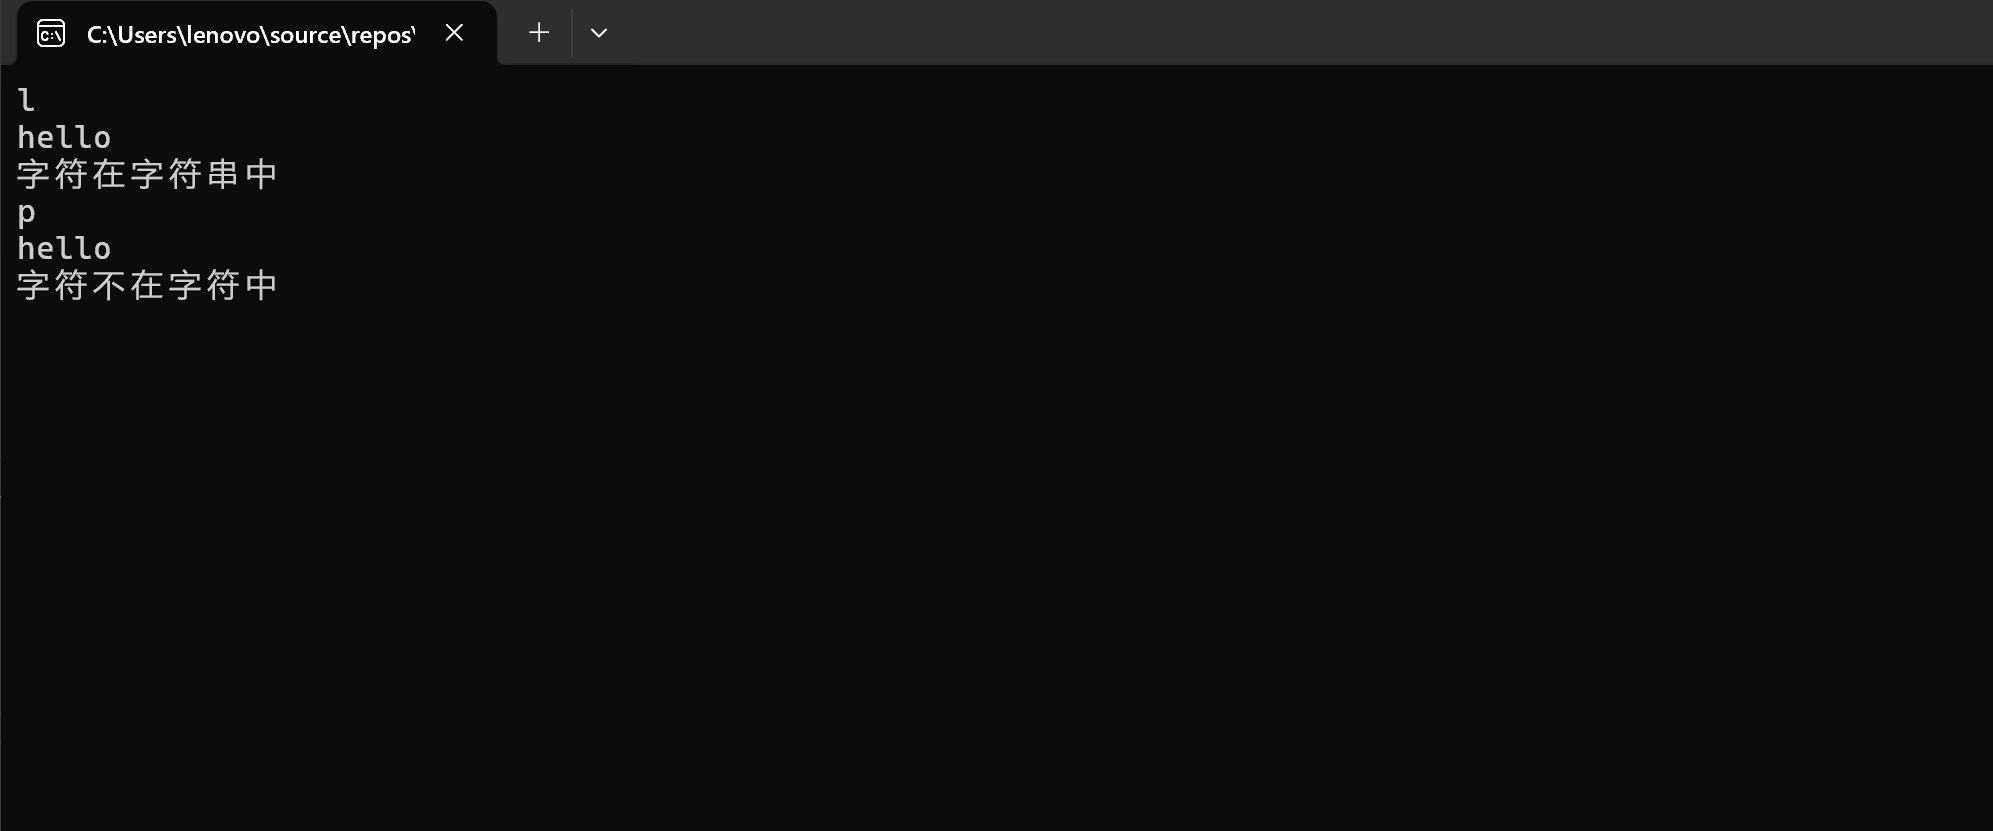Click the '字符不在字符中' output line
The image size is (1993, 831).
point(147,285)
